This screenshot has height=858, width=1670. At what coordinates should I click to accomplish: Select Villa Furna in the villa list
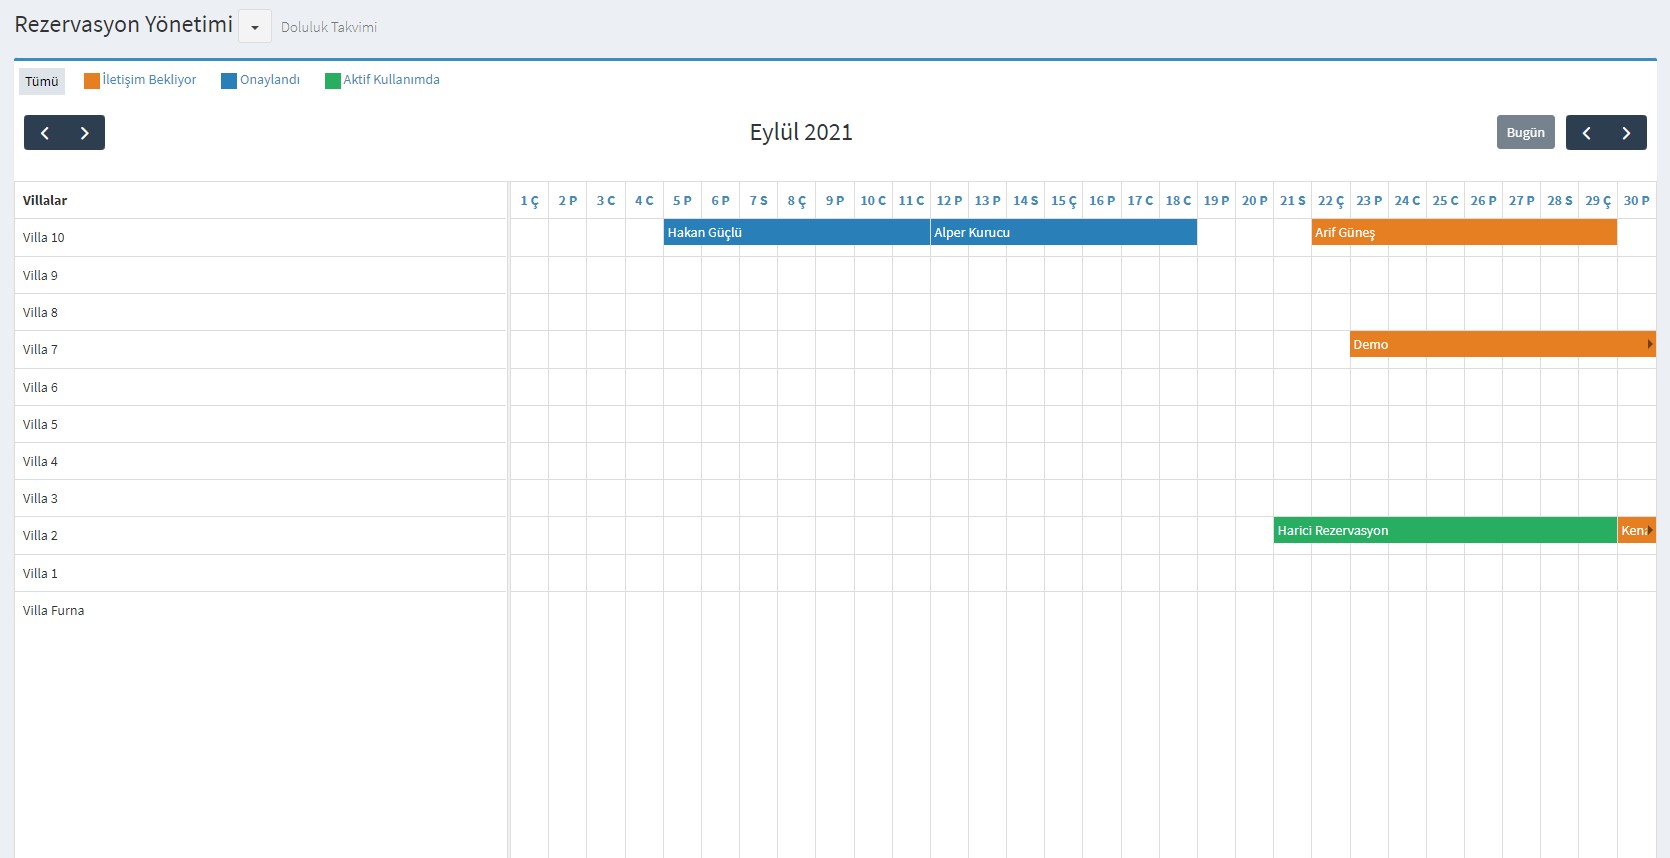pyautogui.click(x=54, y=611)
